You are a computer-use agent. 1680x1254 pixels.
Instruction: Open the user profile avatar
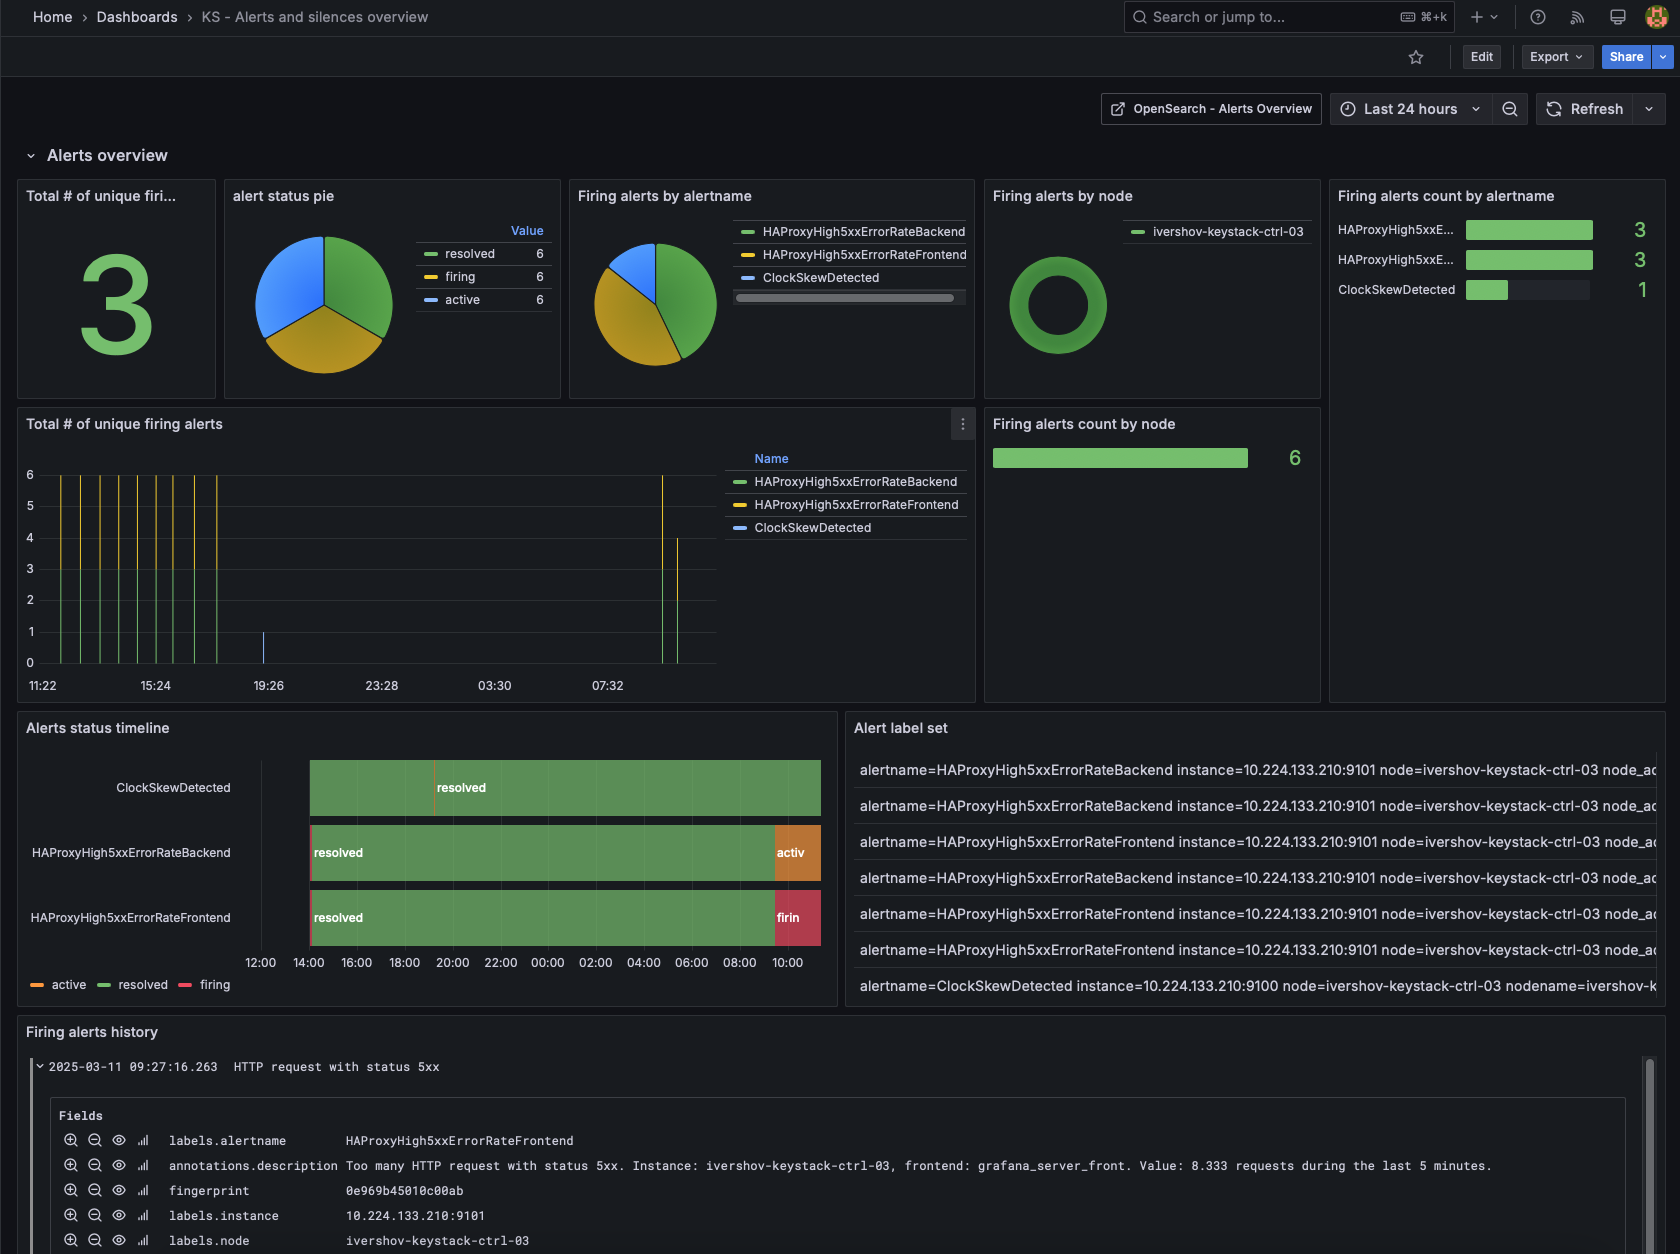click(1657, 17)
